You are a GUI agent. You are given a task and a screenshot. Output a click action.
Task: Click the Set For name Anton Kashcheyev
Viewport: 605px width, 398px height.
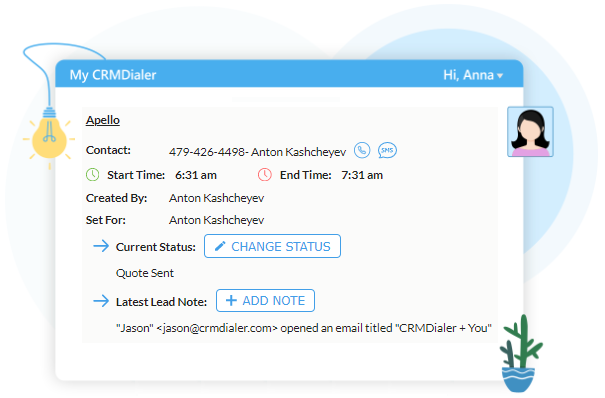(x=216, y=220)
